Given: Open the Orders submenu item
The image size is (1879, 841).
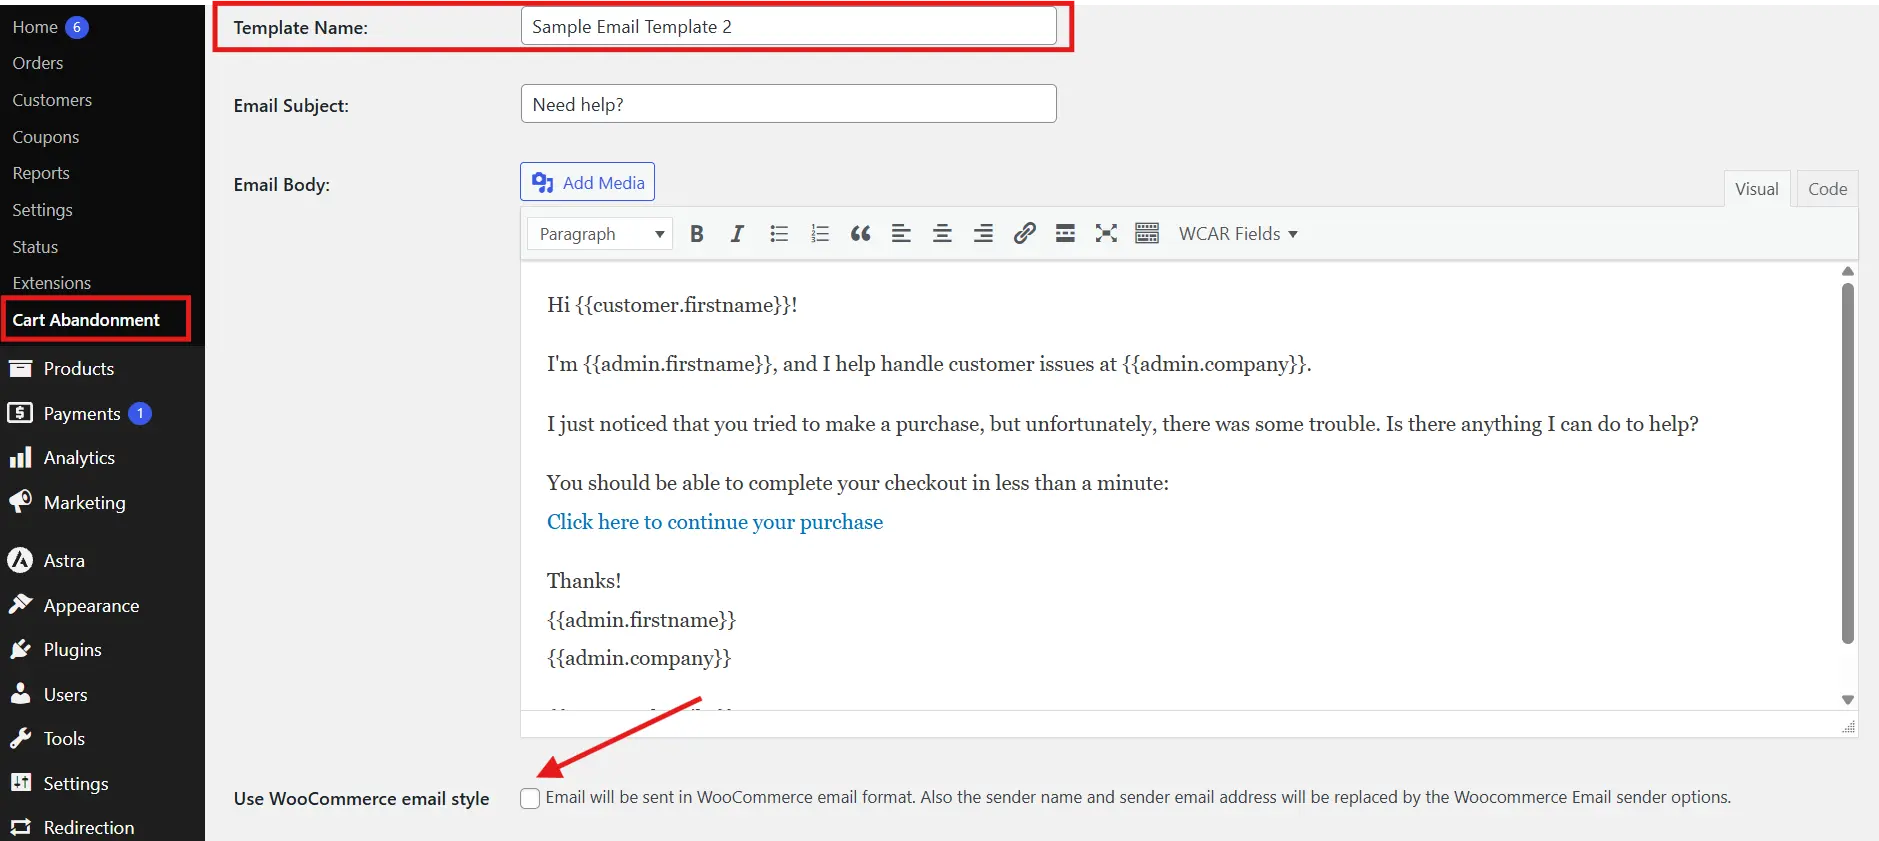Looking at the screenshot, I should click(x=38, y=63).
